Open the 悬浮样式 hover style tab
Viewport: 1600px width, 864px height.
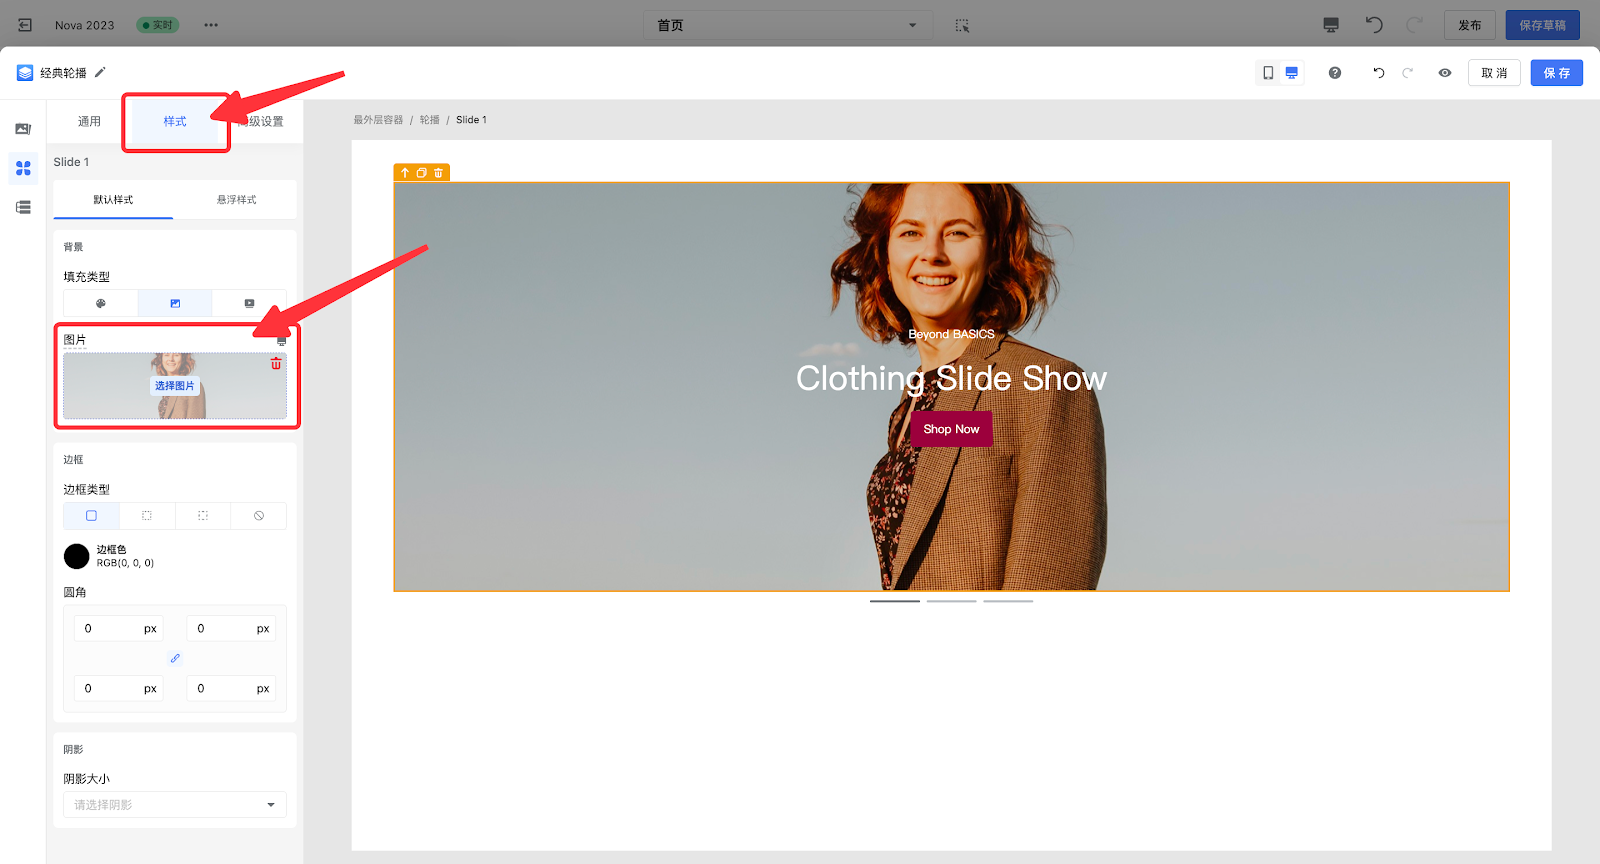click(236, 200)
